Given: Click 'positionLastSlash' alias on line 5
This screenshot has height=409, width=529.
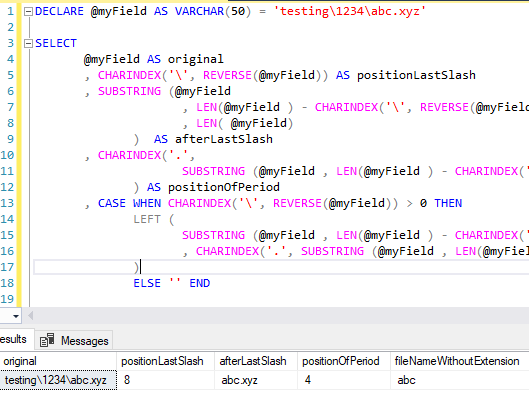Looking at the screenshot, I should (x=416, y=75).
